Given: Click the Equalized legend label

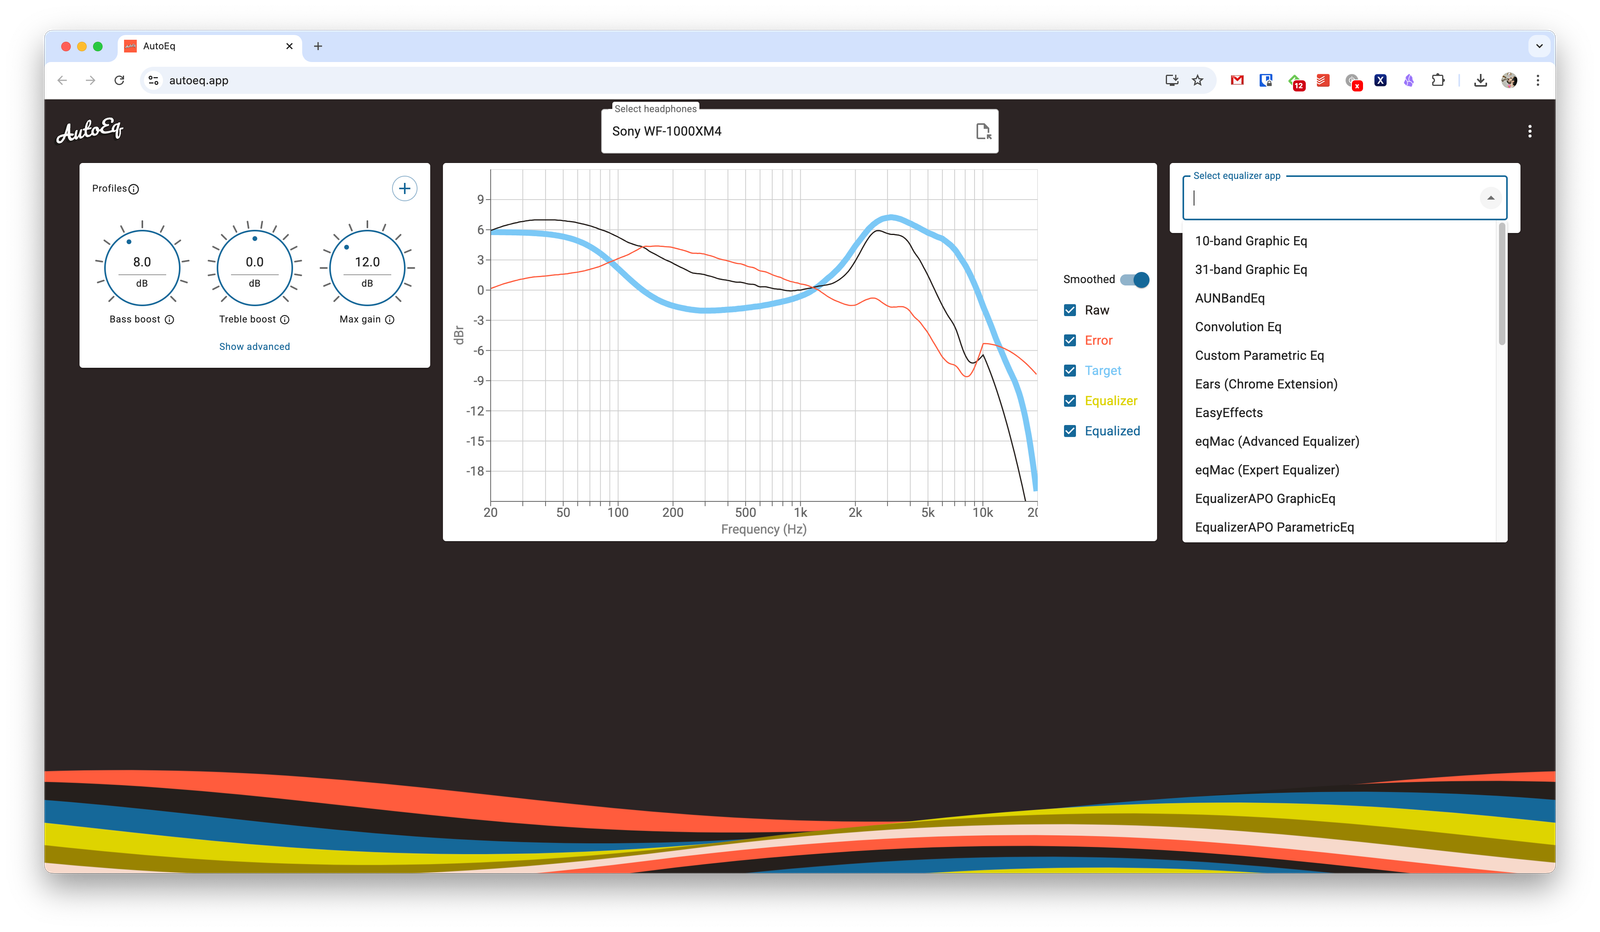Looking at the screenshot, I should click(x=1112, y=431).
